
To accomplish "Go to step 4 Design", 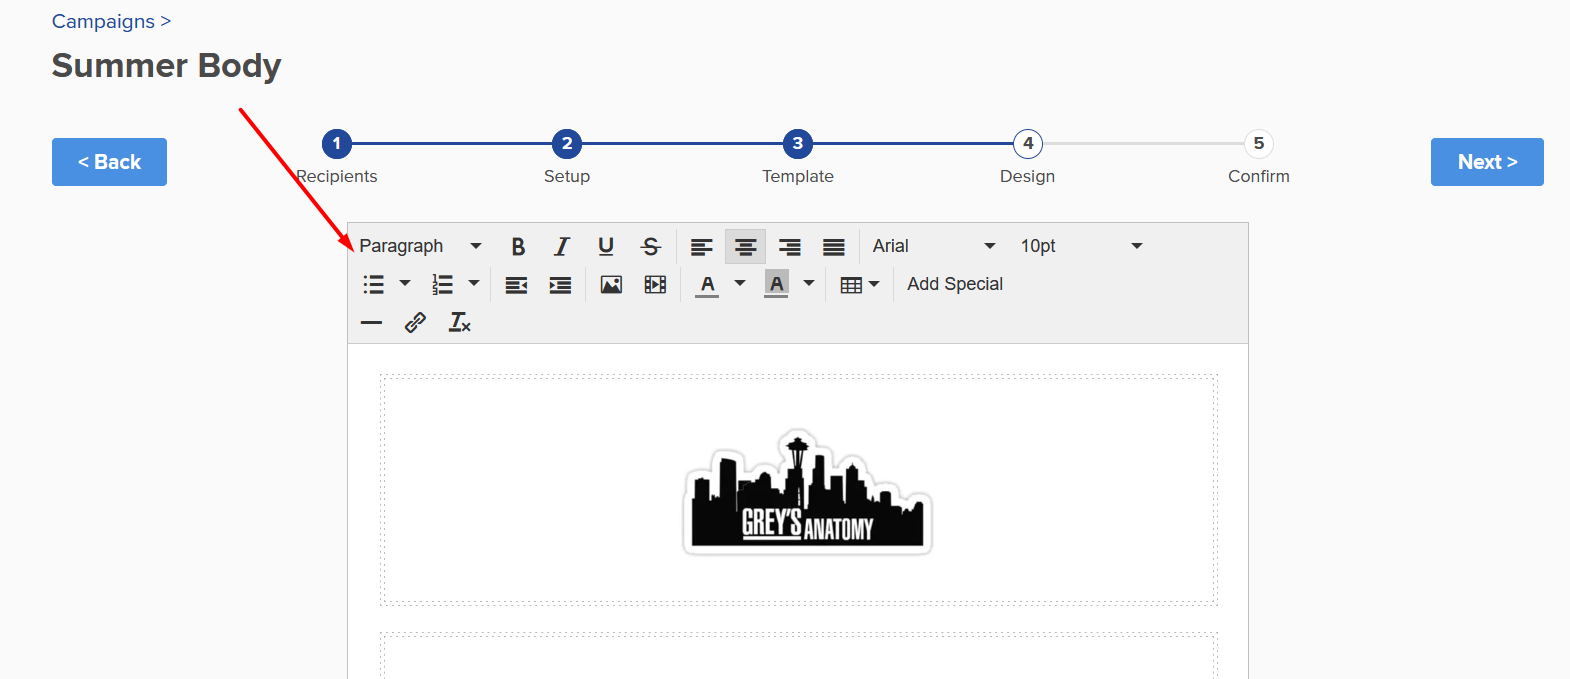I will click(1028, 144).
